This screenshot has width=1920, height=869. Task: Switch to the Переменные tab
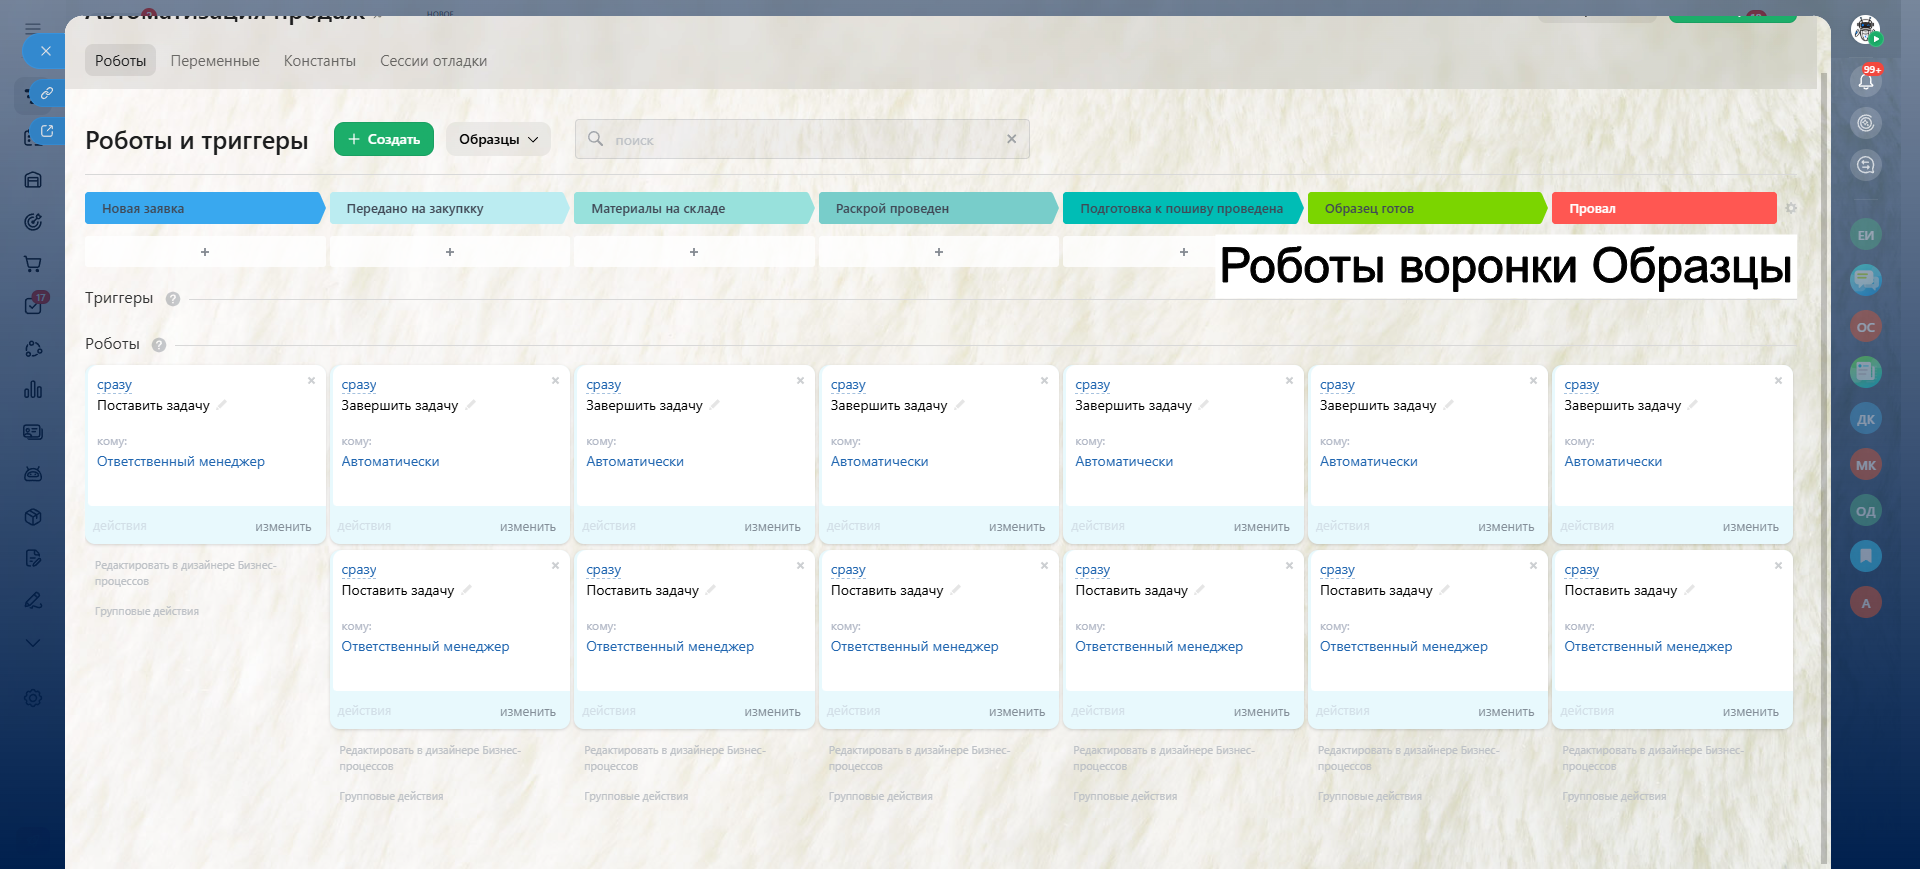click(215, 61)
